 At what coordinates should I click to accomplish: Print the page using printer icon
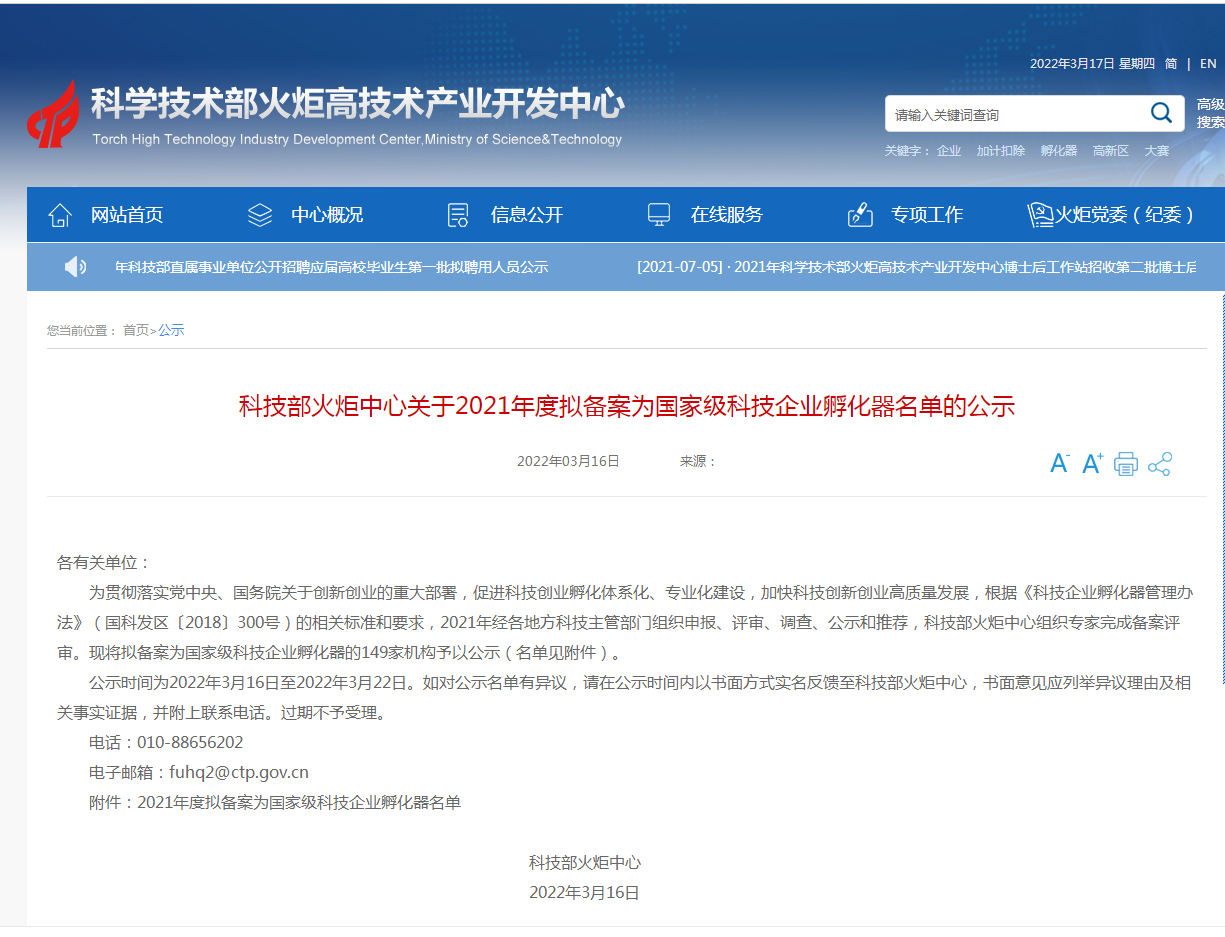point(1126,464)
